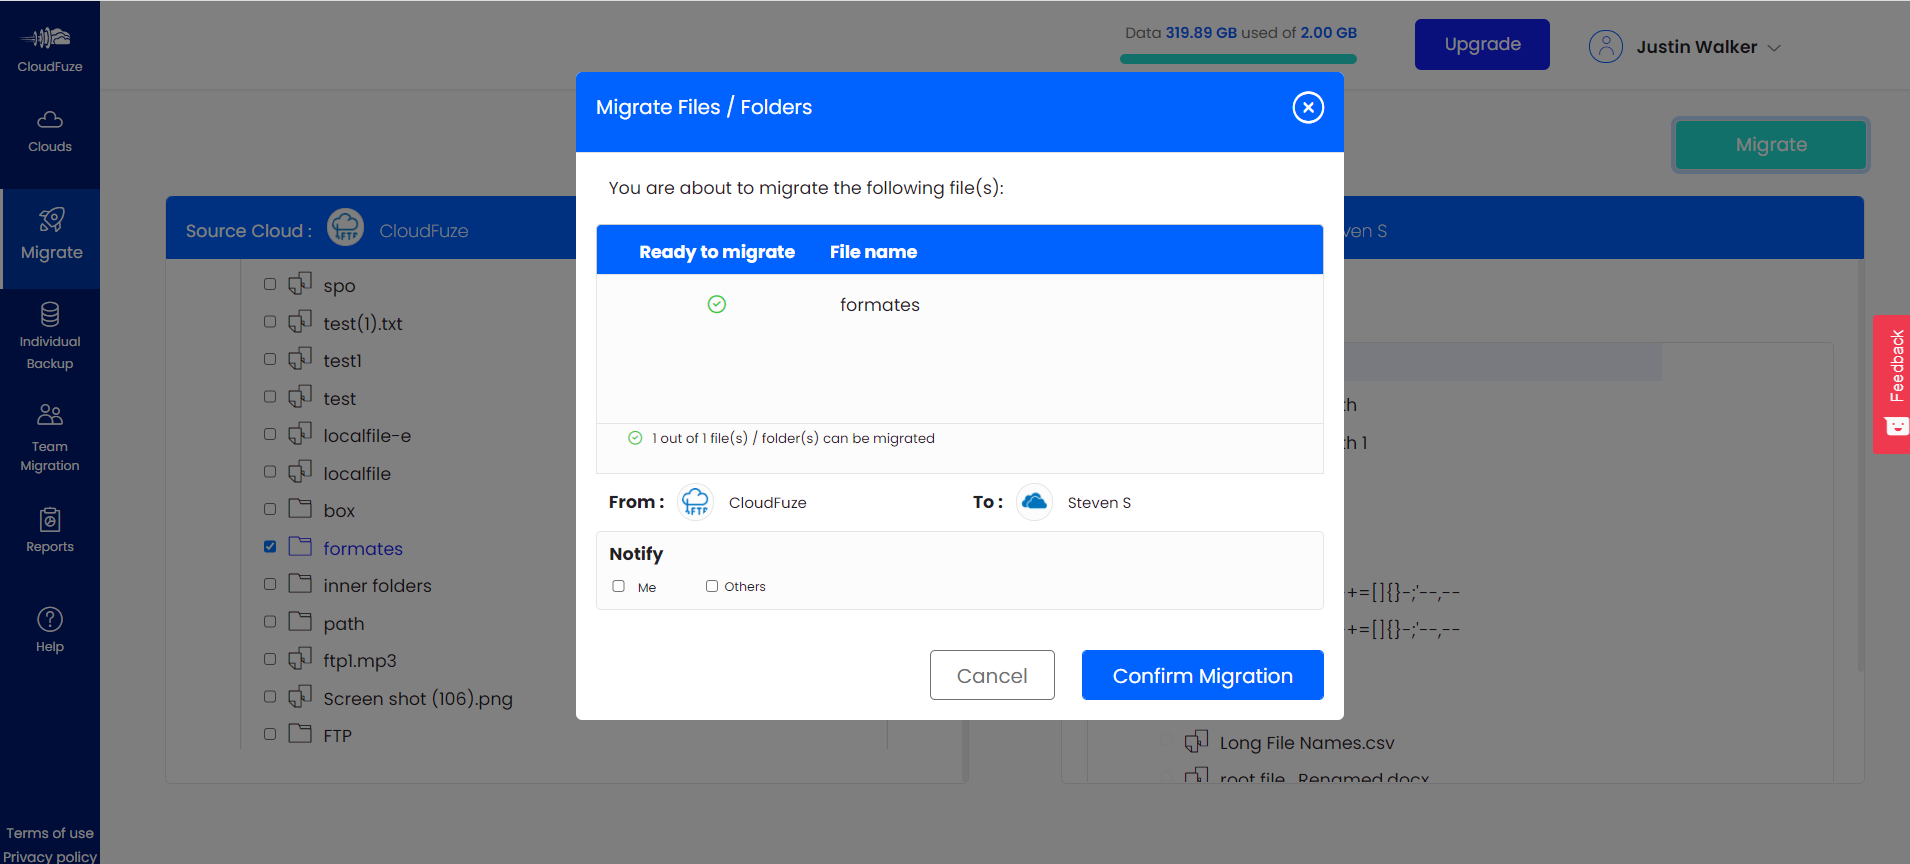This screenshot has width=1910, height=864.
Task: Check the test(1).txt checkbox
Action: coord(270,322)
